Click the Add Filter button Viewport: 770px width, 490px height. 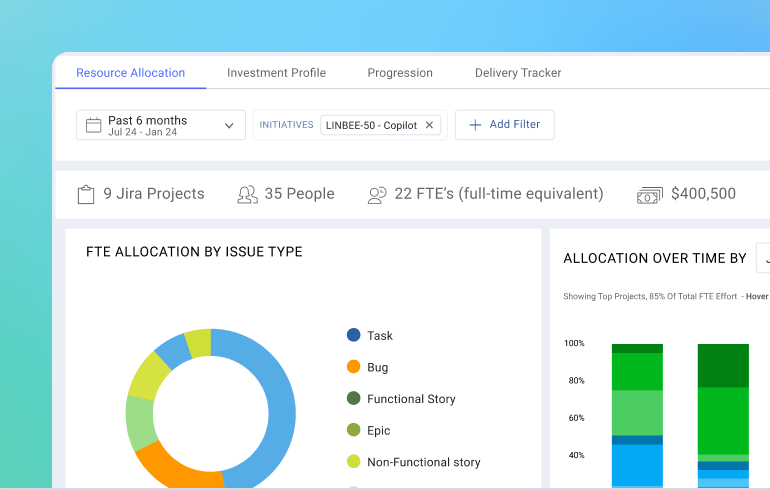pos(505,125)
